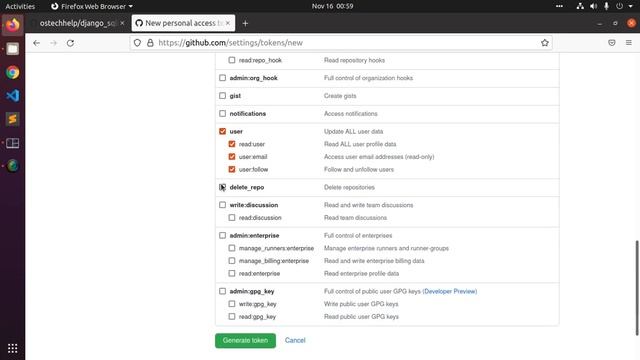Image resolution: width=640 pixels, height=360 pixels.
Task: Click the page vertical scrollbar
Action: 637,288
